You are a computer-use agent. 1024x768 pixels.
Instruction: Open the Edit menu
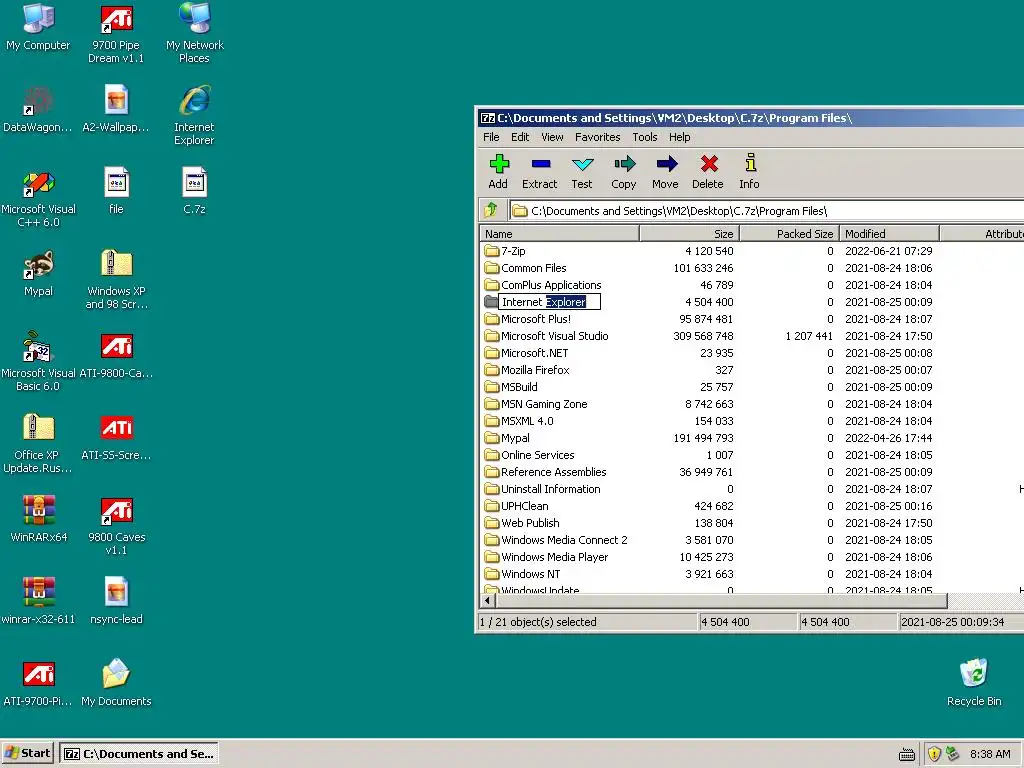tap(520, 137)
